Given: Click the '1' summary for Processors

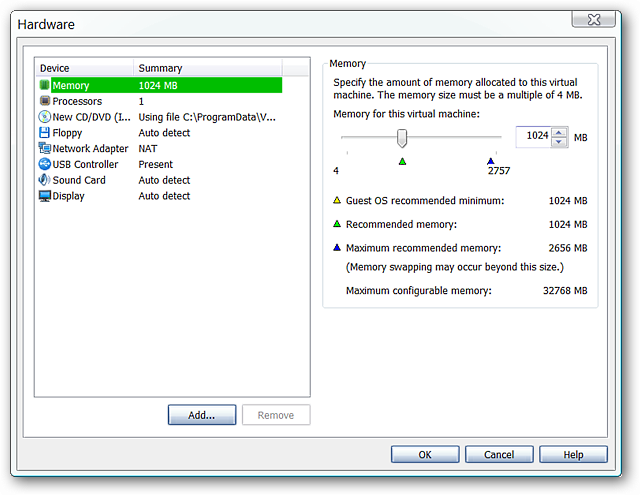Looking at the screenshot, I should (141, 101).
